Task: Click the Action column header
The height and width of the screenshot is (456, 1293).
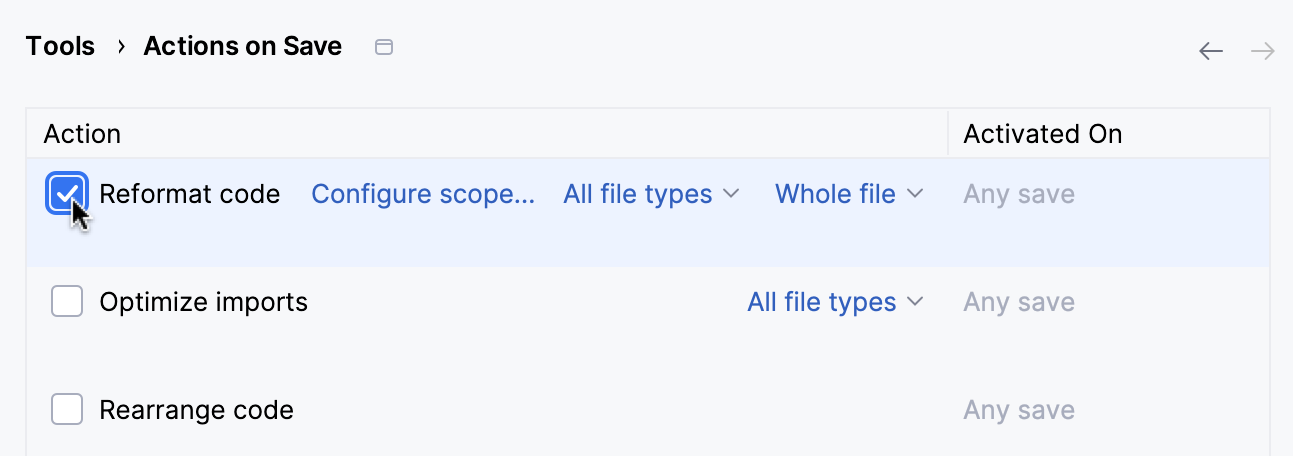Action: [82, 134]
